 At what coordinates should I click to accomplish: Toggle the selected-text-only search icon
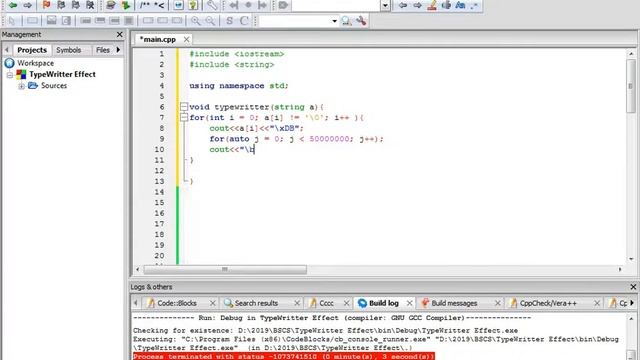pos(446,5)
